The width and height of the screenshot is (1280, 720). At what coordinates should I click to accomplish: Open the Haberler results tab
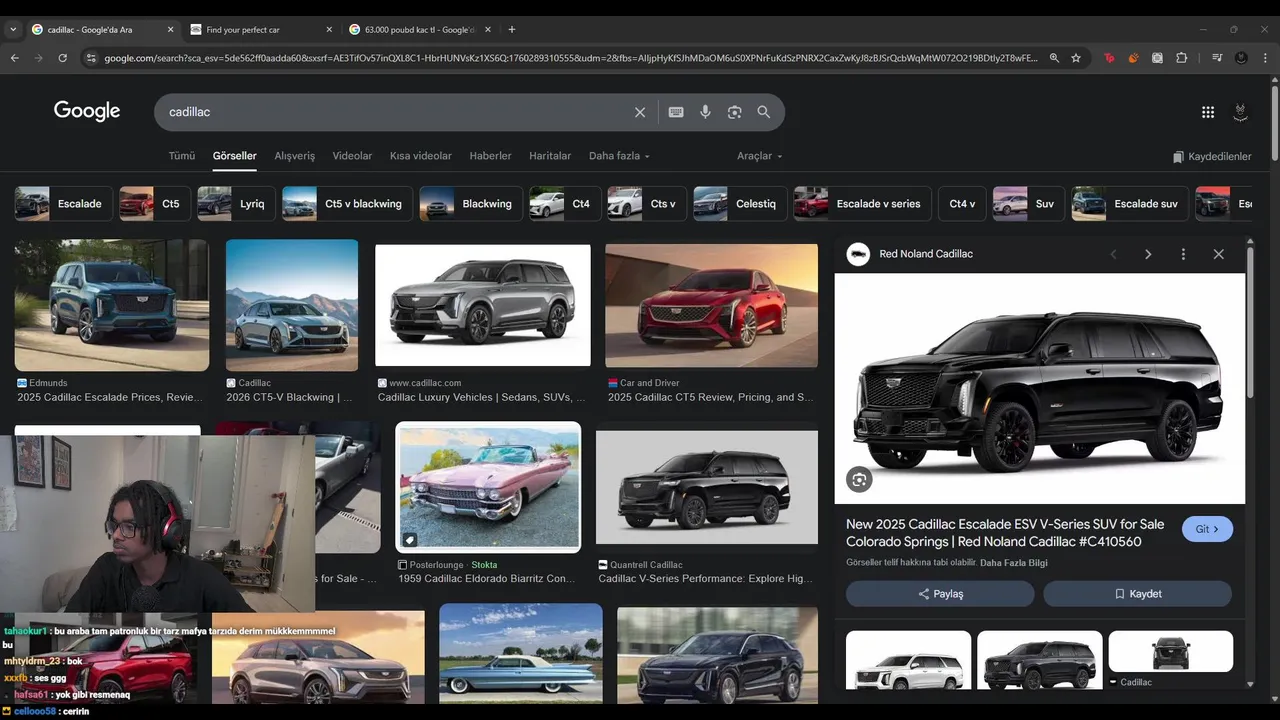click(490, 156)
